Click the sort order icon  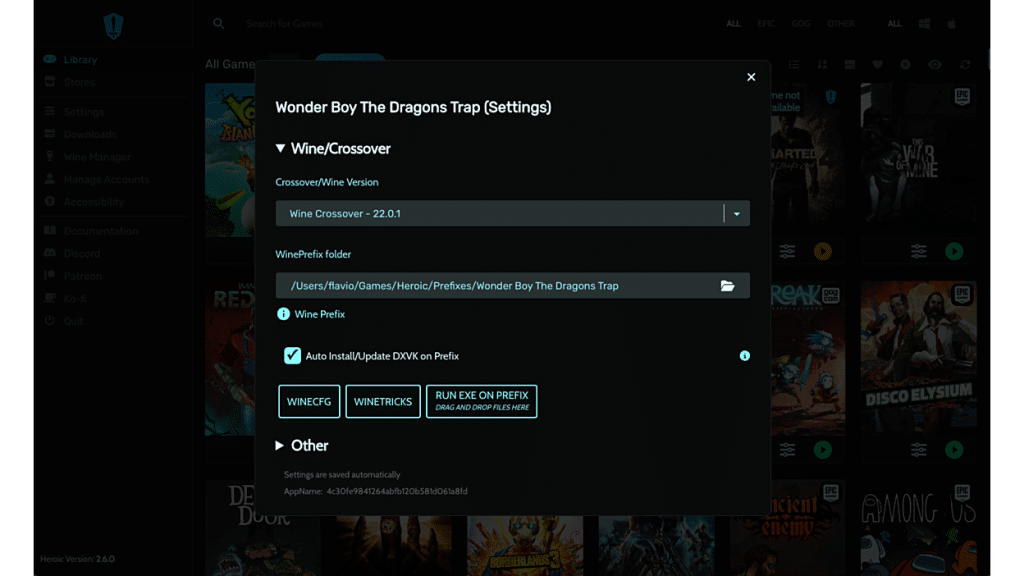pos(822,64)
